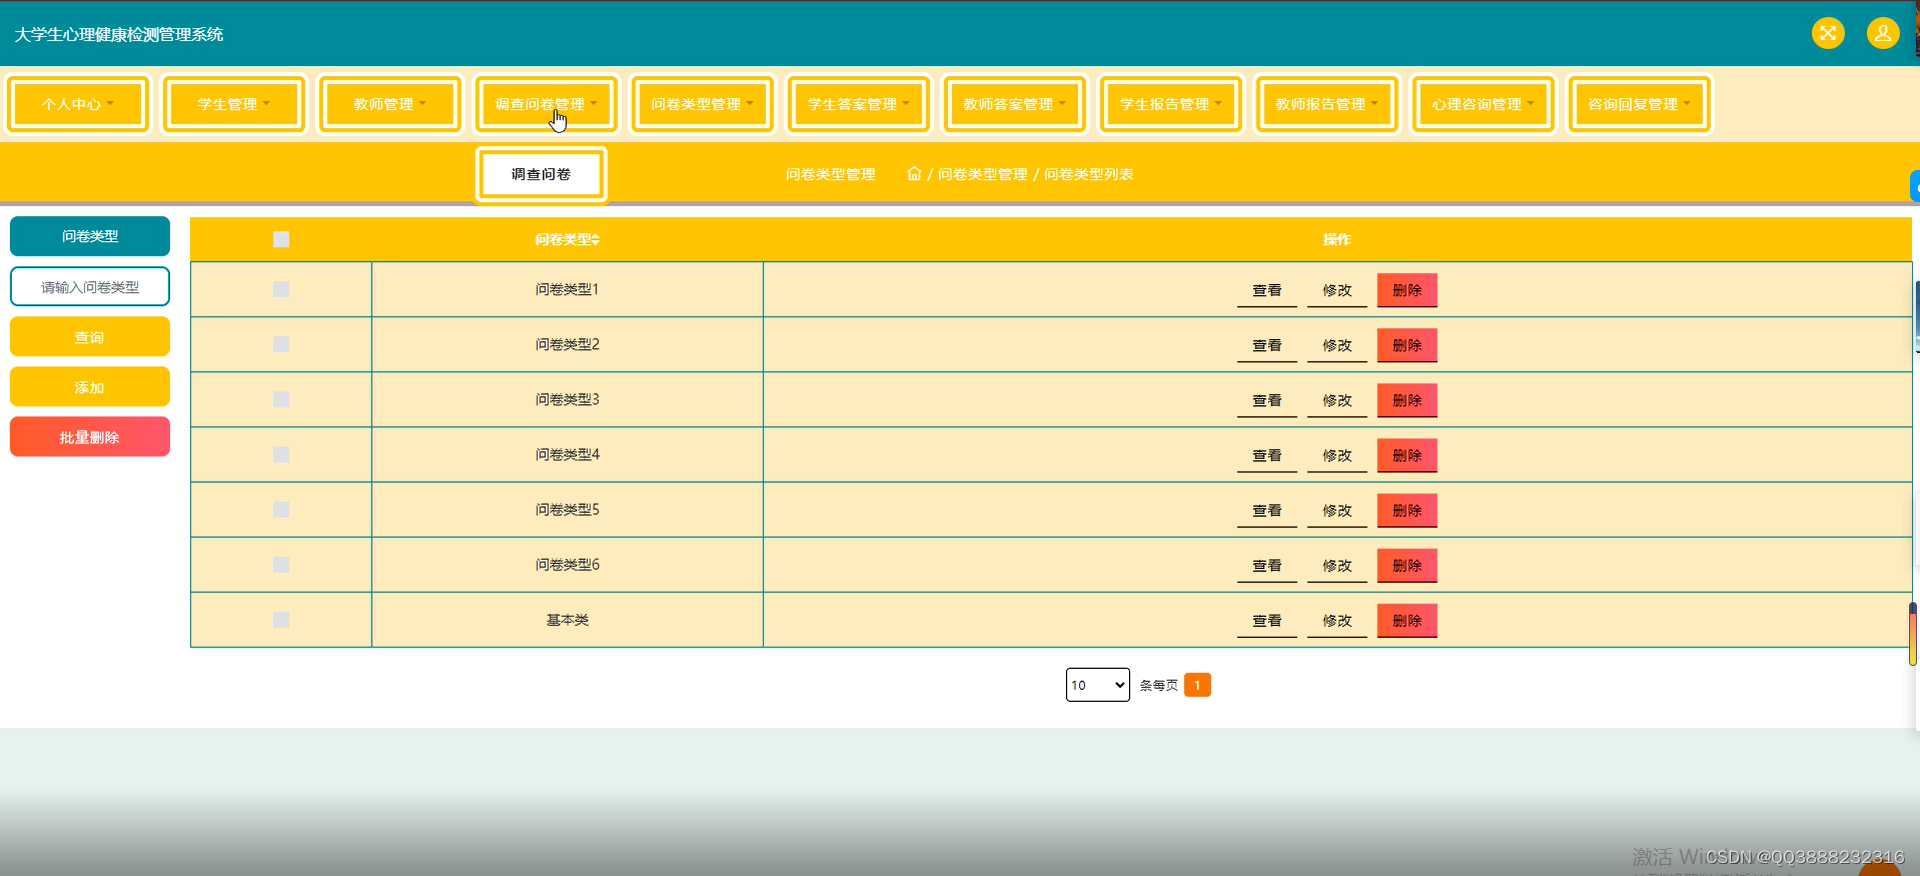Click 查看 for 问卷类型3
Screen dimensions: 1920x876
point(1267,400)
